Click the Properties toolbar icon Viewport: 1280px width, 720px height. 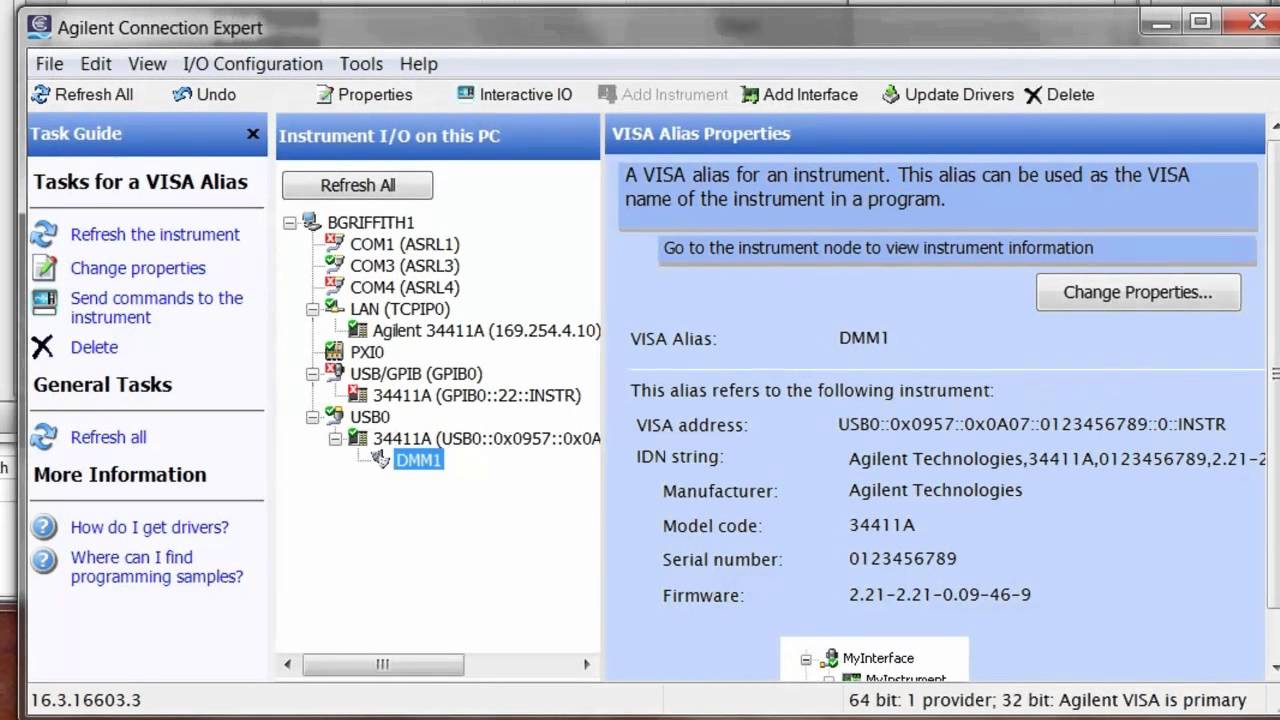point(325,94)
